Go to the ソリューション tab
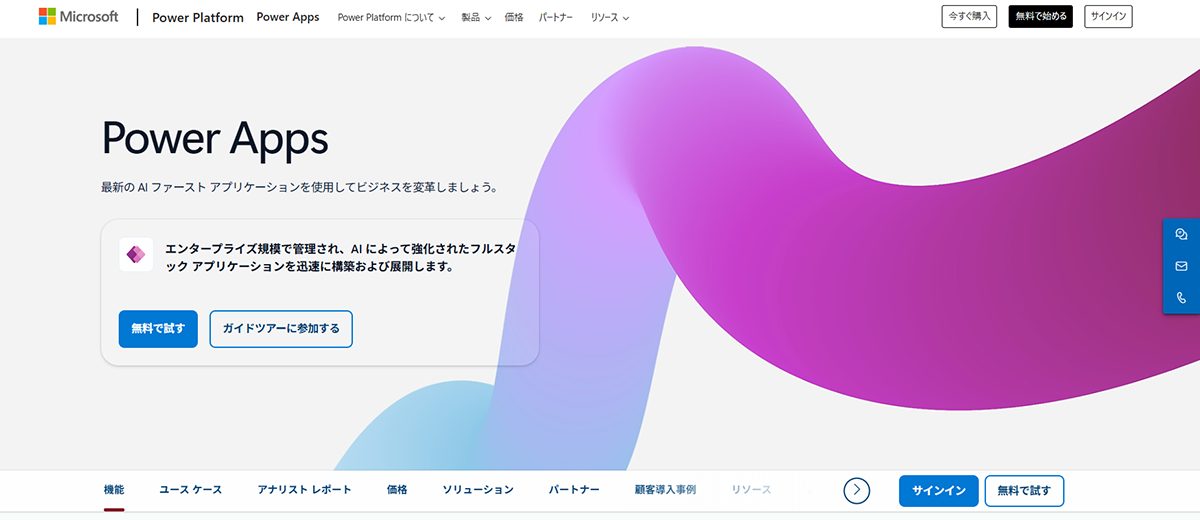This screenshot has width=1200, height=520. (x=478, y=490)
